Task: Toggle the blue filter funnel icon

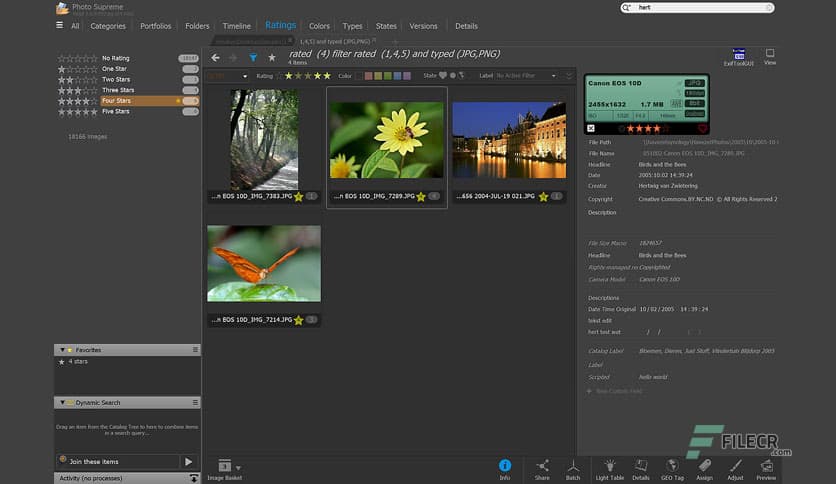Action: point(253,58)
